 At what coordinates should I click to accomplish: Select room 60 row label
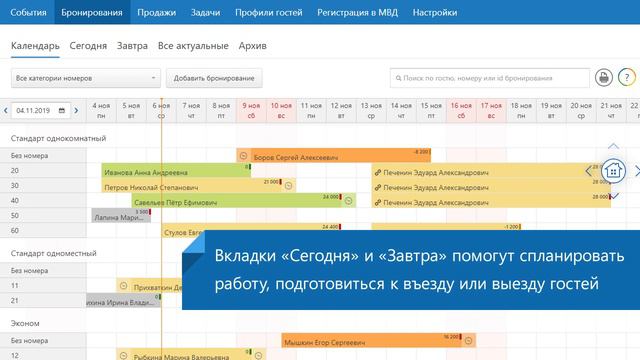(x=43, y=231)
